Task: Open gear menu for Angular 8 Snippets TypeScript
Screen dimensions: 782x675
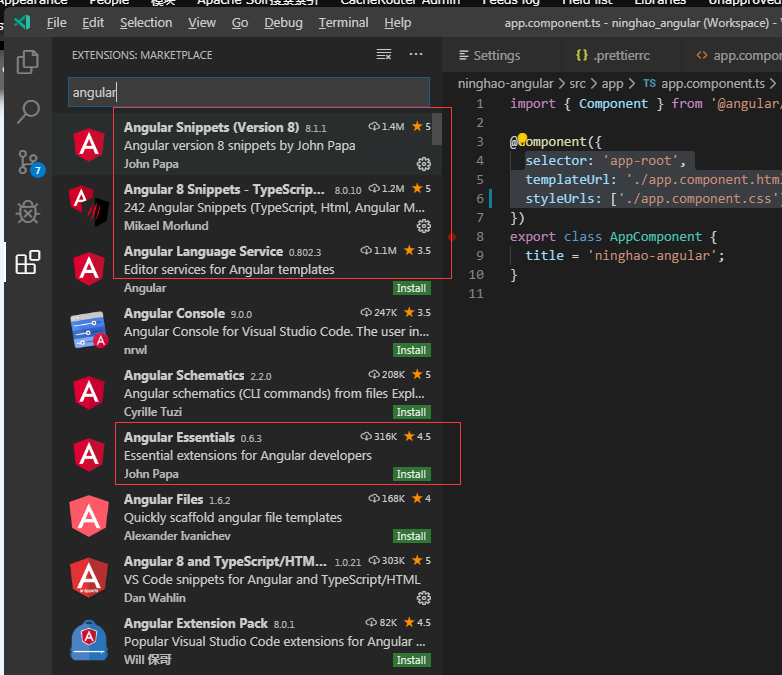Action: pyautogui.click(x=423, y=226)
